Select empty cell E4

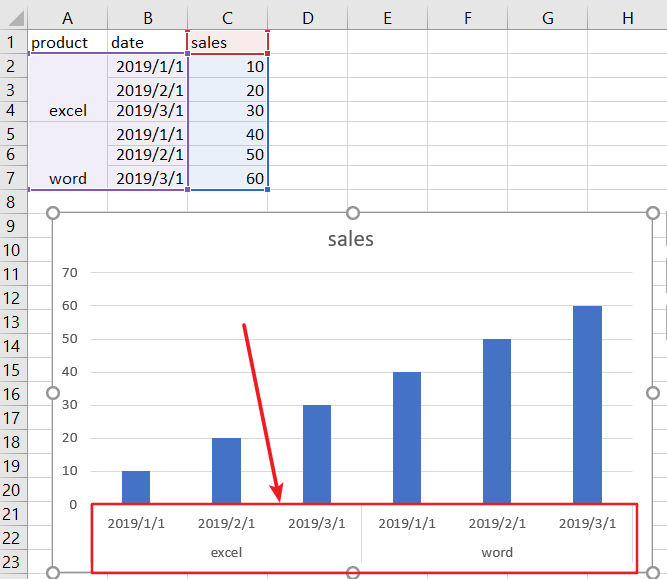click(387, 111)
